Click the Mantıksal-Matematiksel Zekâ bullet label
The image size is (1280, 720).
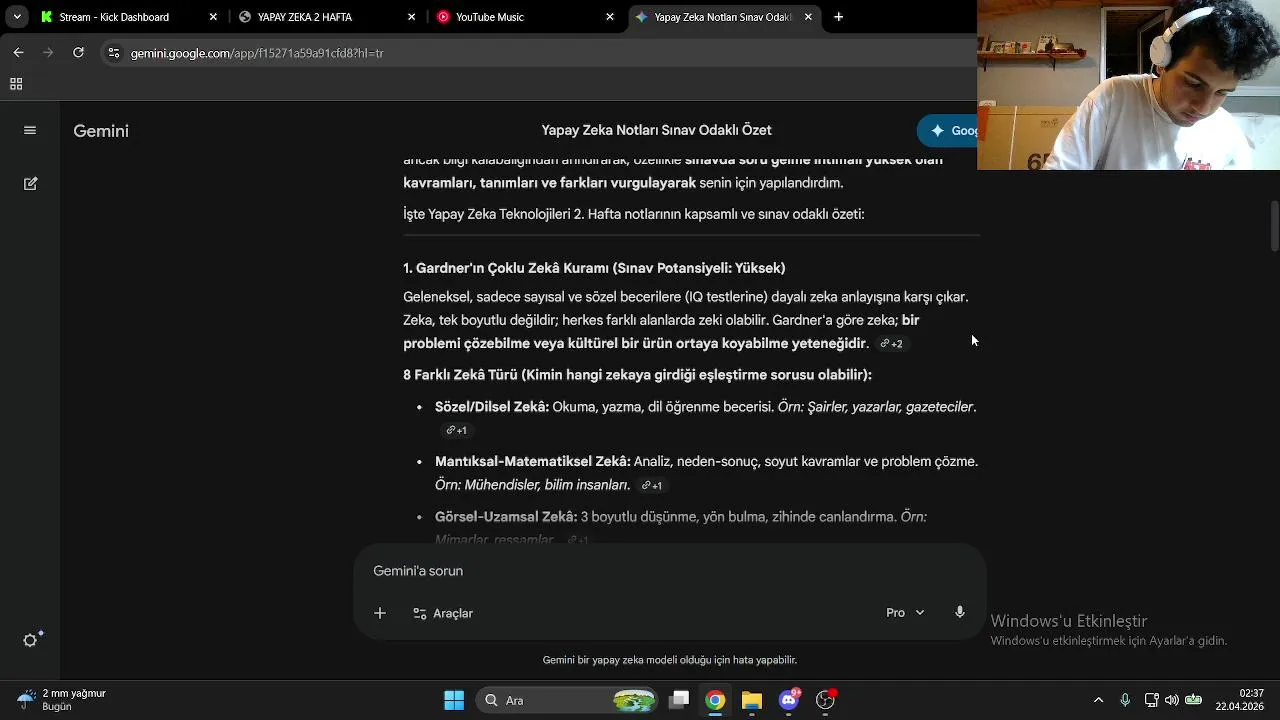pos(532,462)
